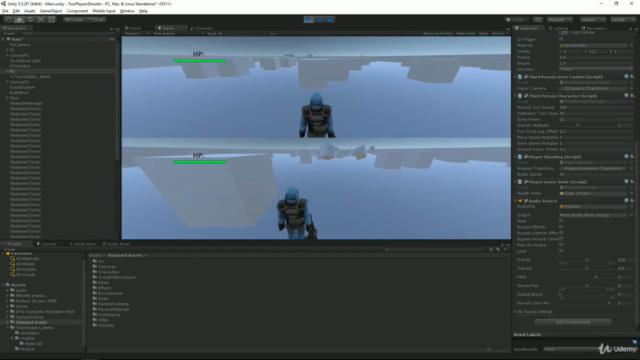640x360 pixels.
Task: Enable Loop checkbox in Audio Source
Action: pyautogui.click(x=561, y=251)
